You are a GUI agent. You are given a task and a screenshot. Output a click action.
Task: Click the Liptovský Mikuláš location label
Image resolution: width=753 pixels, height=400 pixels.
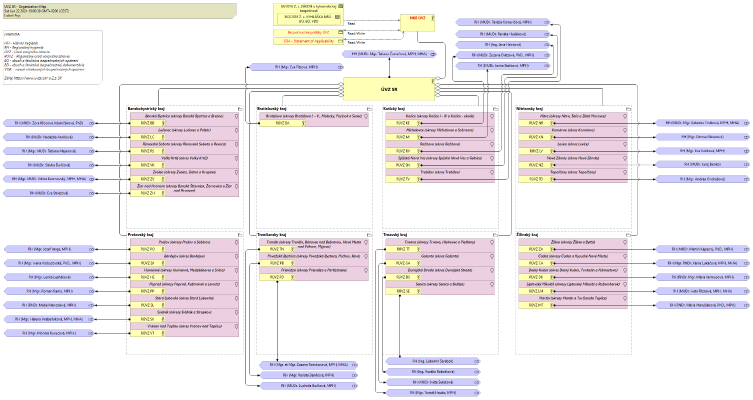point(572,284)
